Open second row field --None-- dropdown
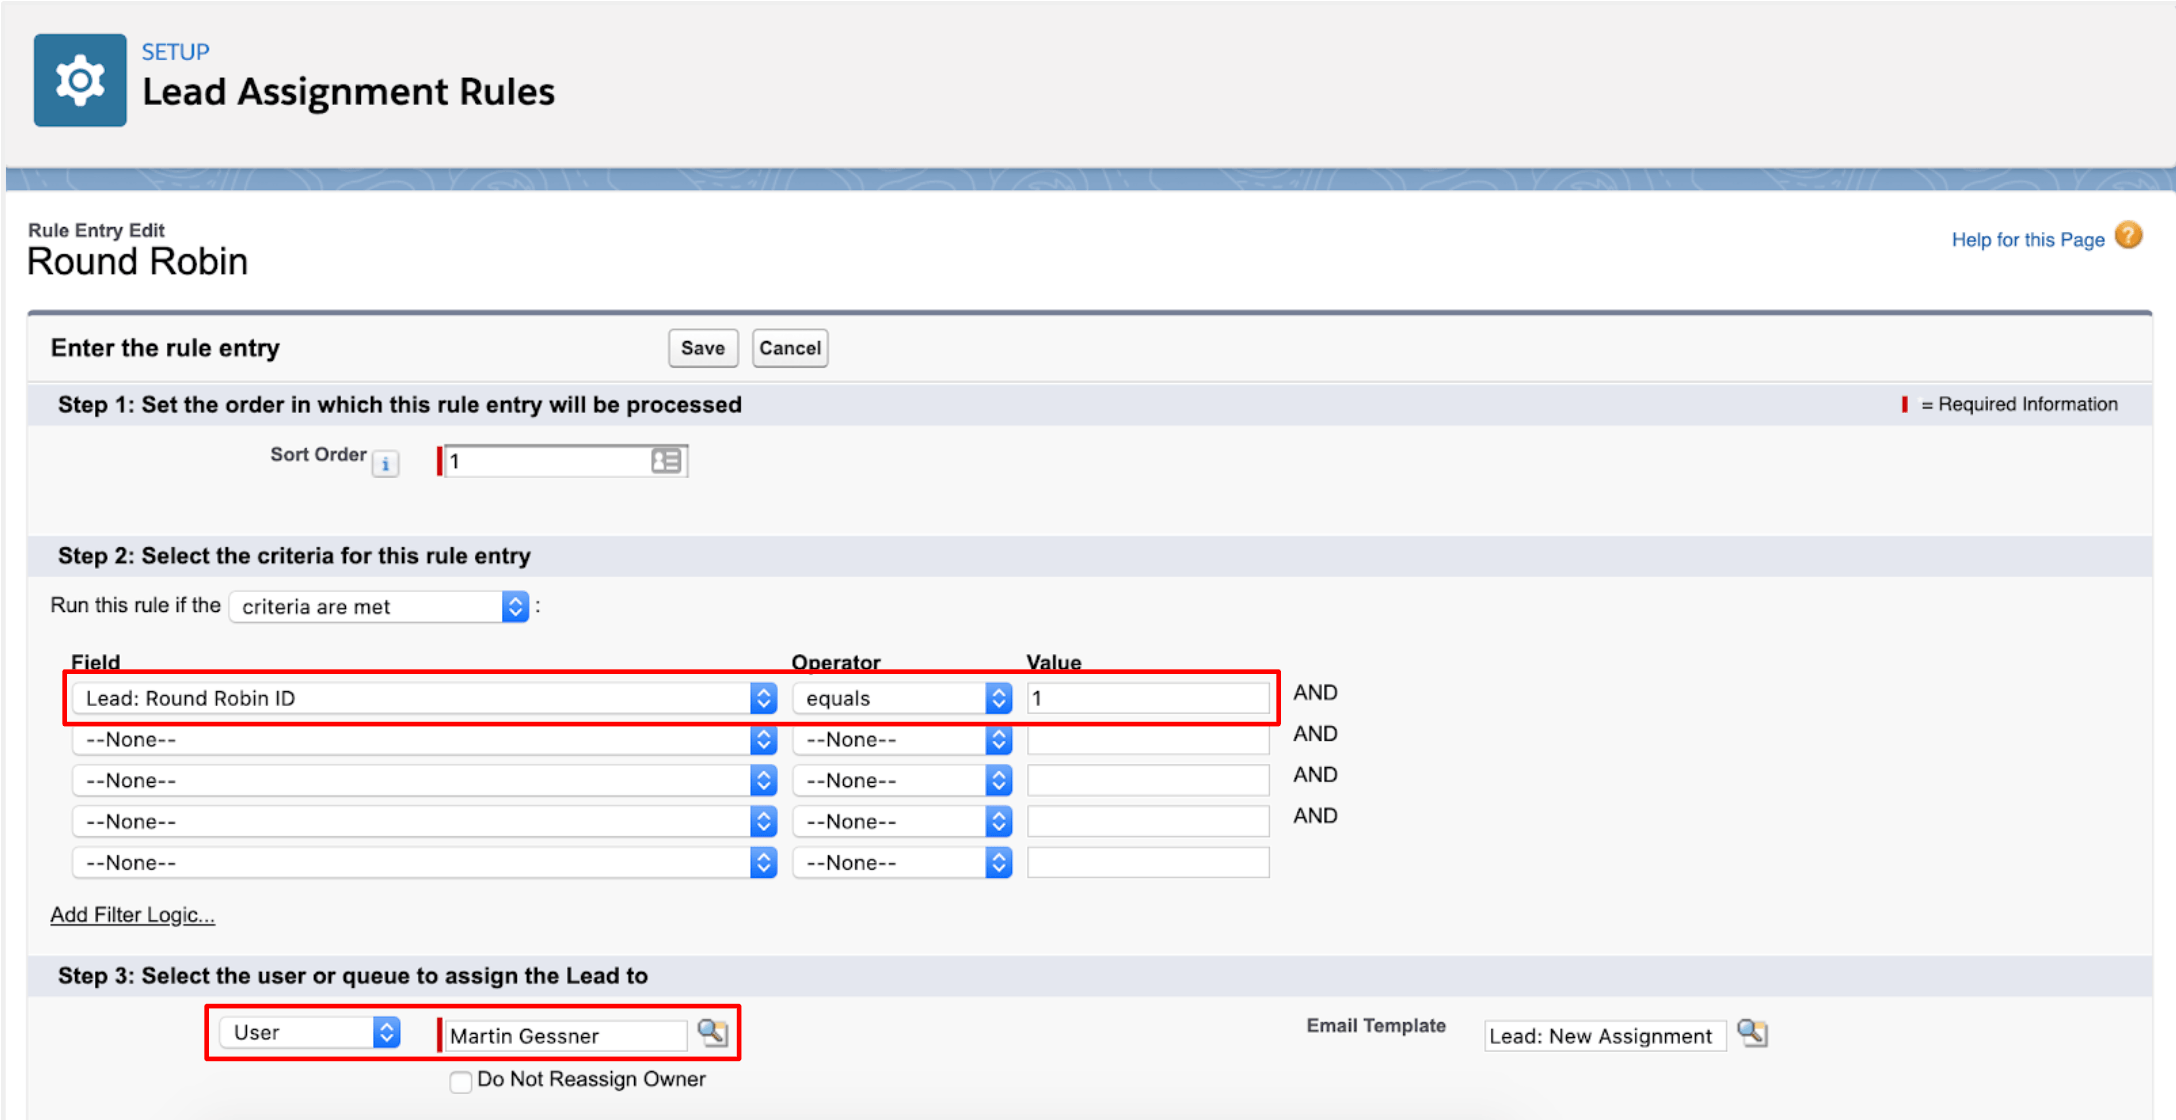The height and width of the screenshot is (1120, 2176). (424, 739)
